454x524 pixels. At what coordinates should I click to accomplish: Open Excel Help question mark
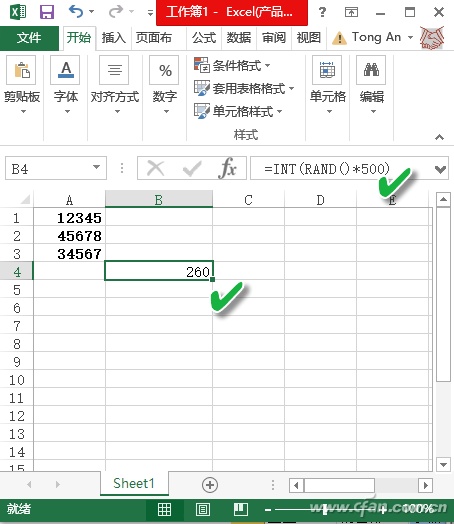tap(322, 12)
